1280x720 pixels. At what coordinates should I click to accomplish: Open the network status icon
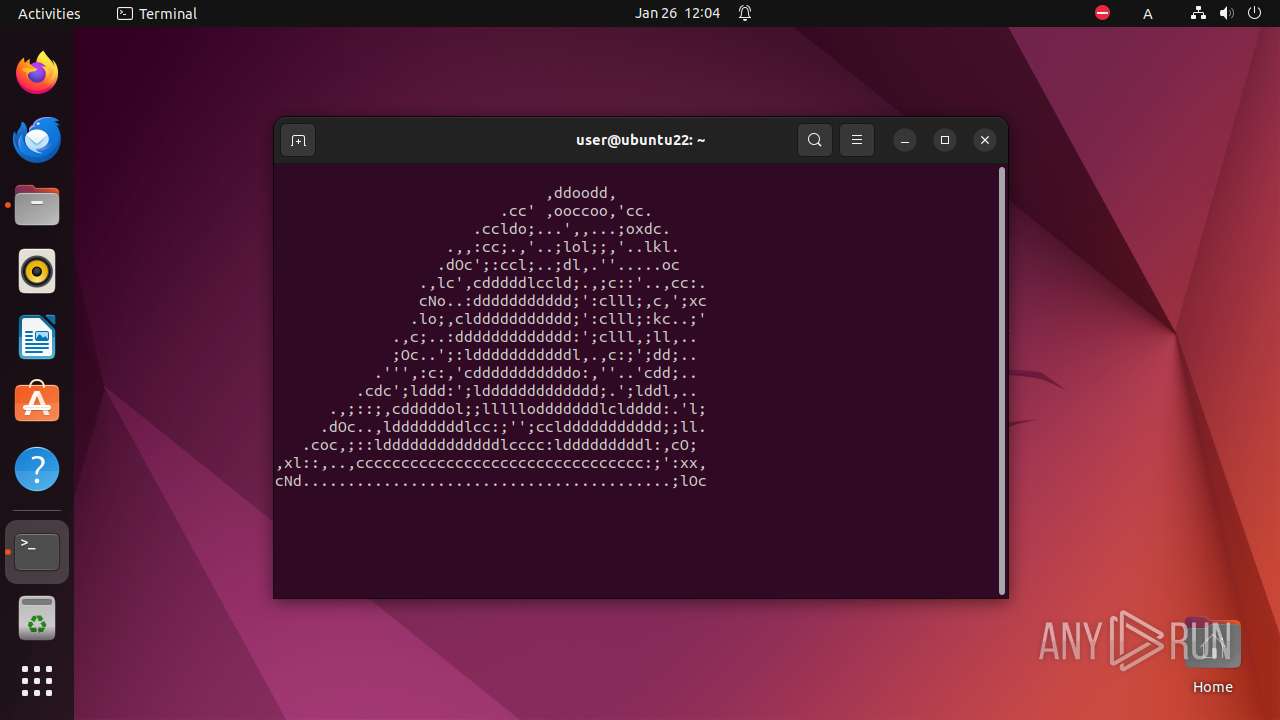[1199, 13]
